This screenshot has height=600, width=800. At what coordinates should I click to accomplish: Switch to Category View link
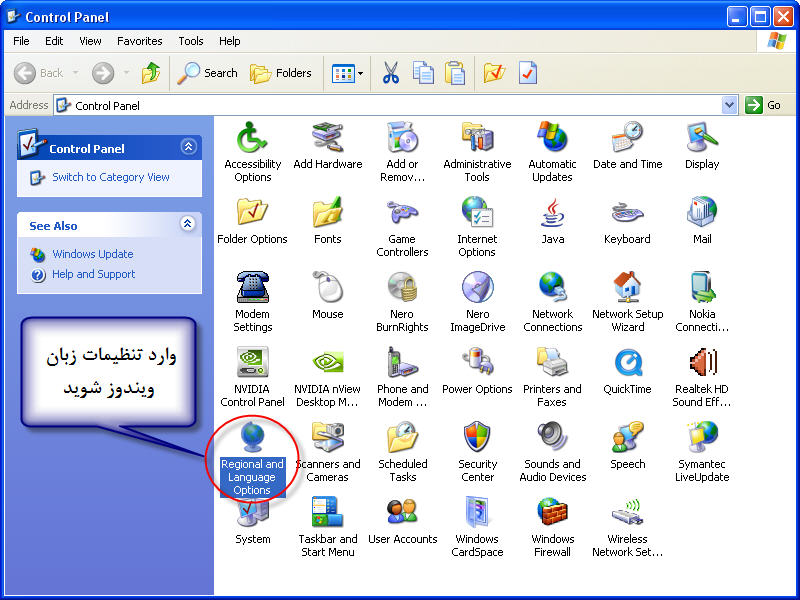(x=111, y=177)
